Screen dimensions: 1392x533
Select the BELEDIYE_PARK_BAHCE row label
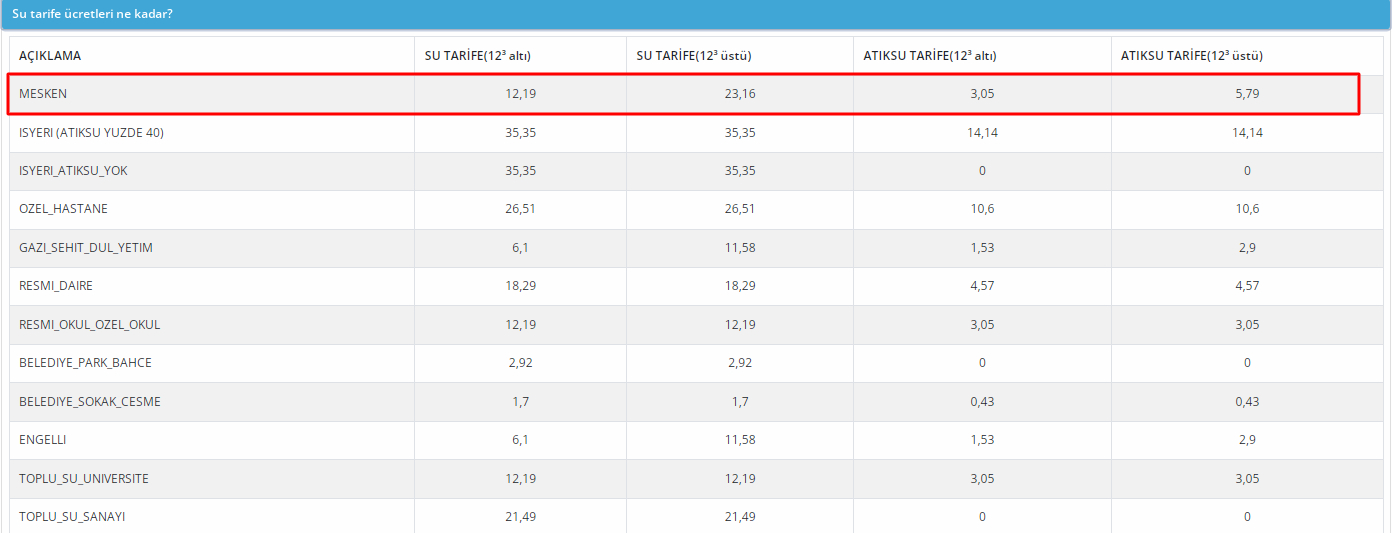coord(85,363)
